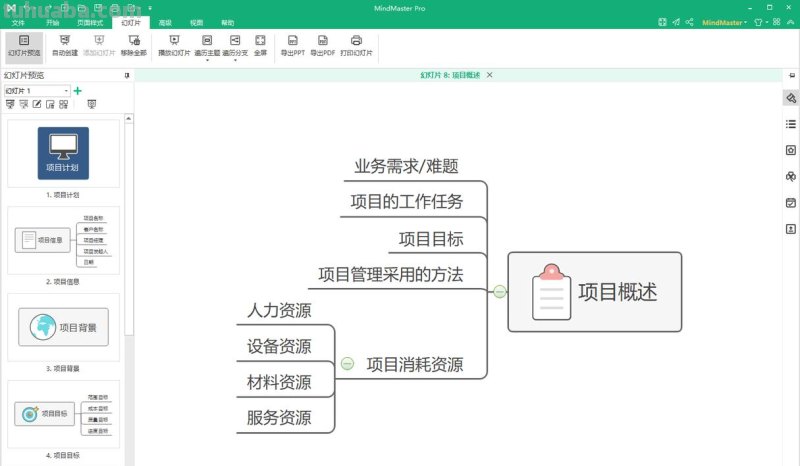Click 导出PPT export button
Viewport: 800px width, 466px height.
click(x=292, y=45)
